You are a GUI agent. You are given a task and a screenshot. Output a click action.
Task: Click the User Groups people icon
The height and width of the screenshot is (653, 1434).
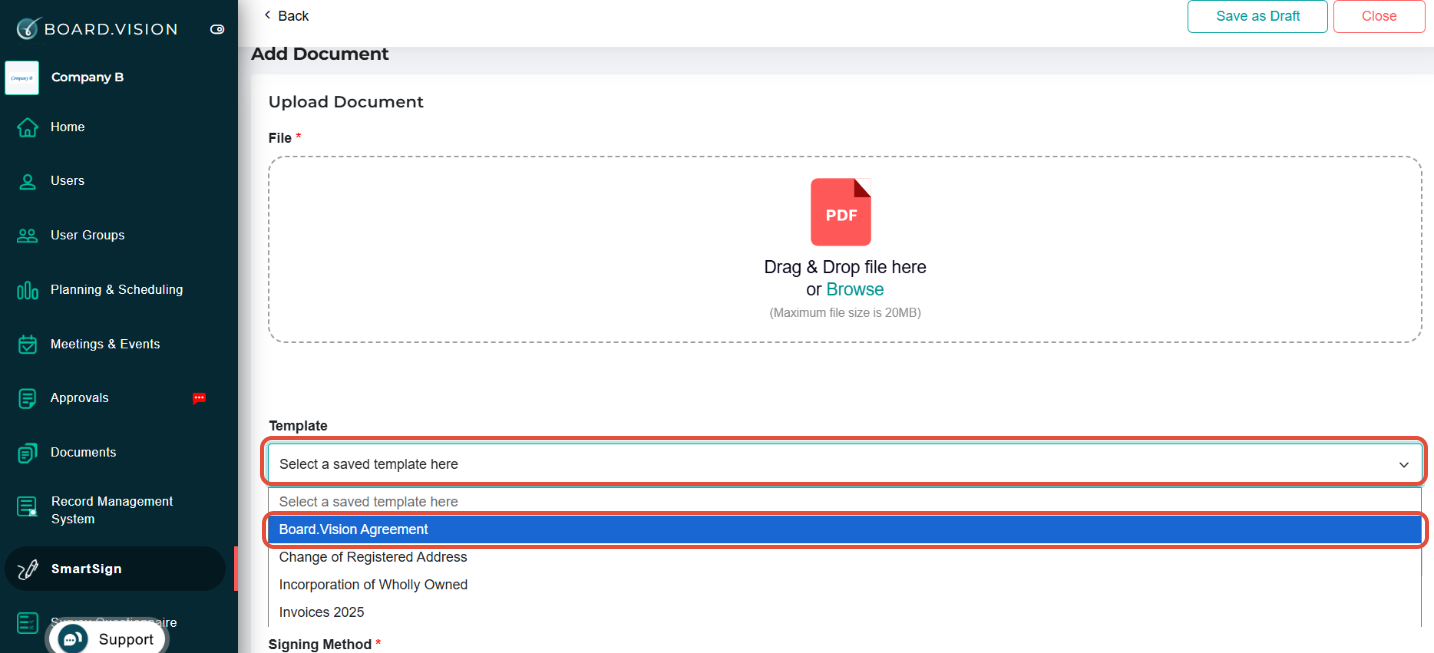(x=28, y=236)
